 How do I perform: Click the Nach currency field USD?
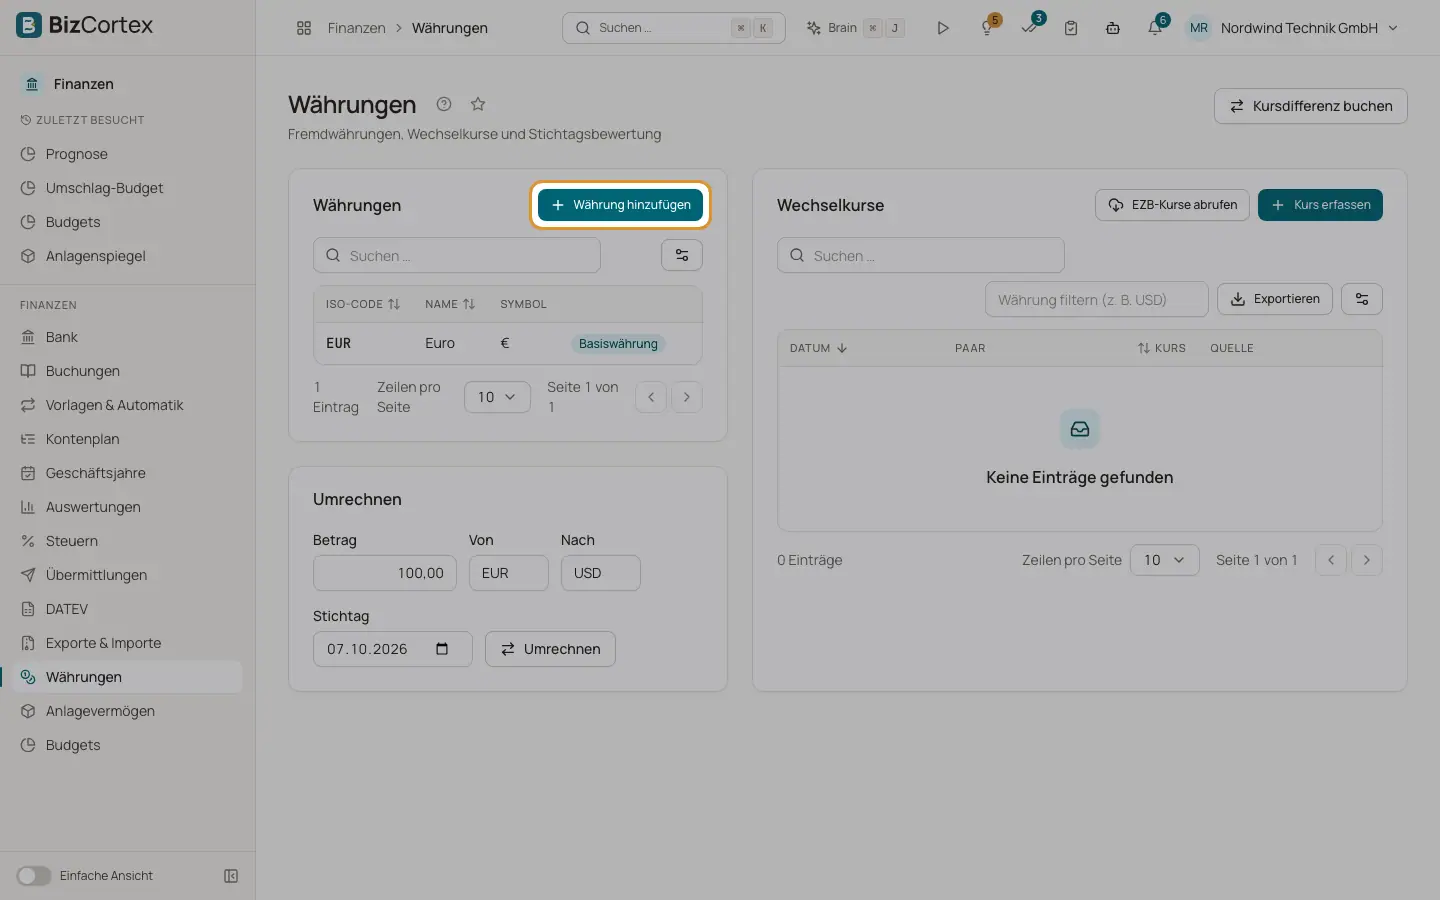[600, 573]
